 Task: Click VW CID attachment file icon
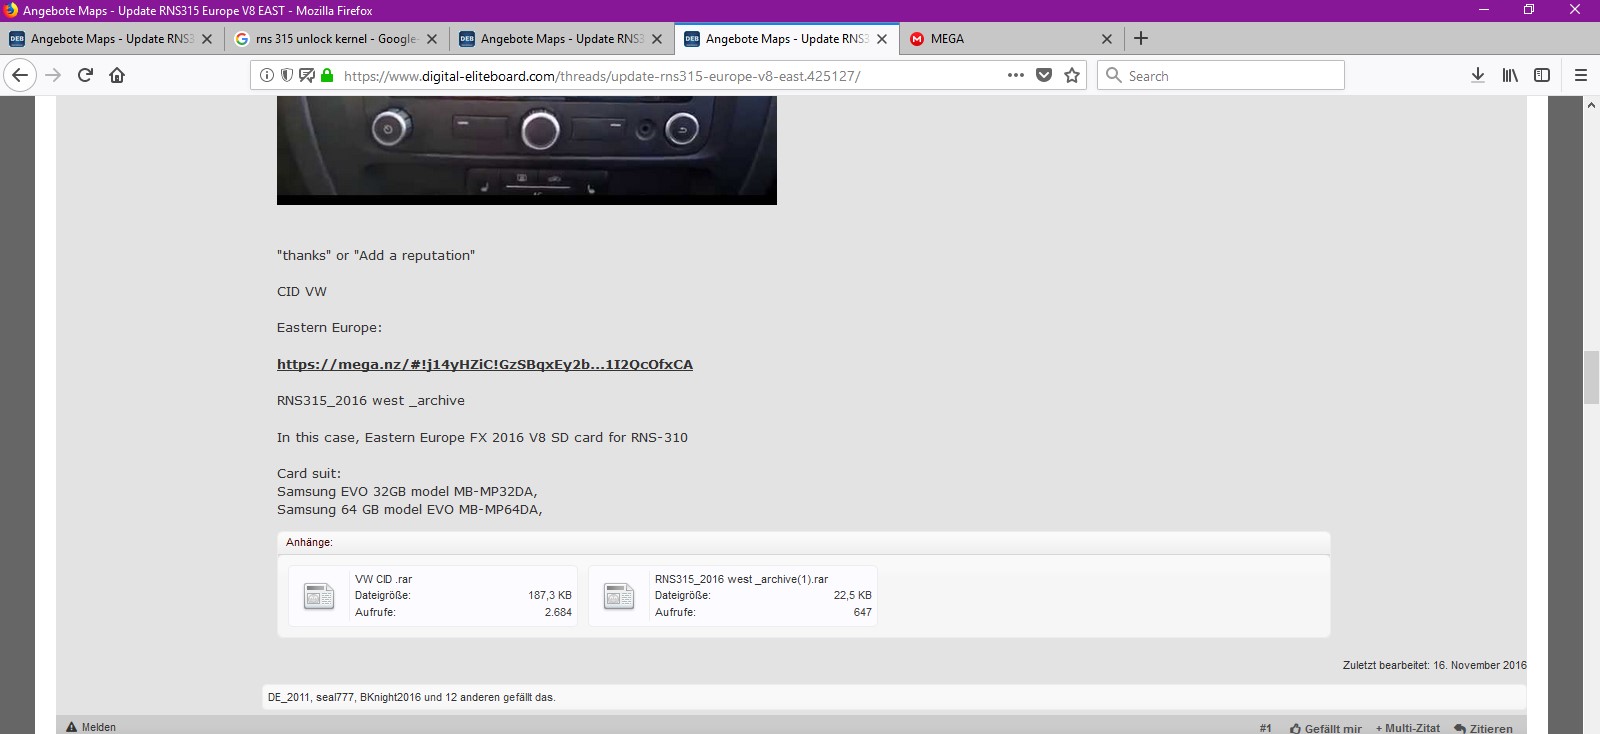[x=319, y=595]
